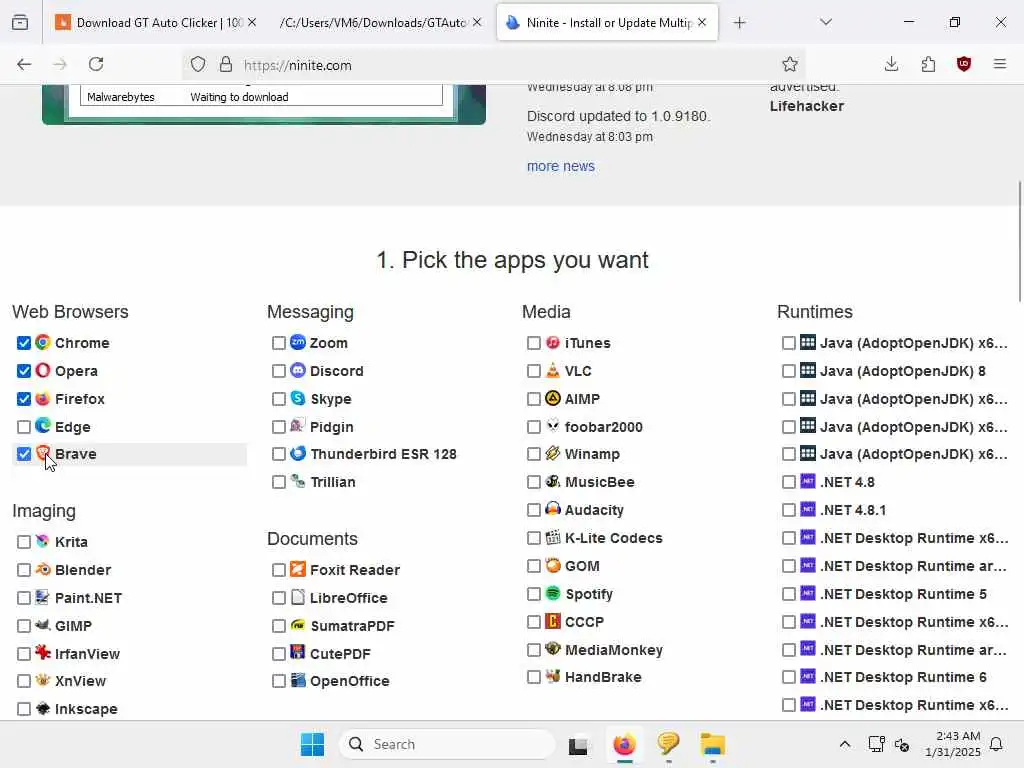Open File Explorer from the taskbar
1024x768 pixels.
712,744
